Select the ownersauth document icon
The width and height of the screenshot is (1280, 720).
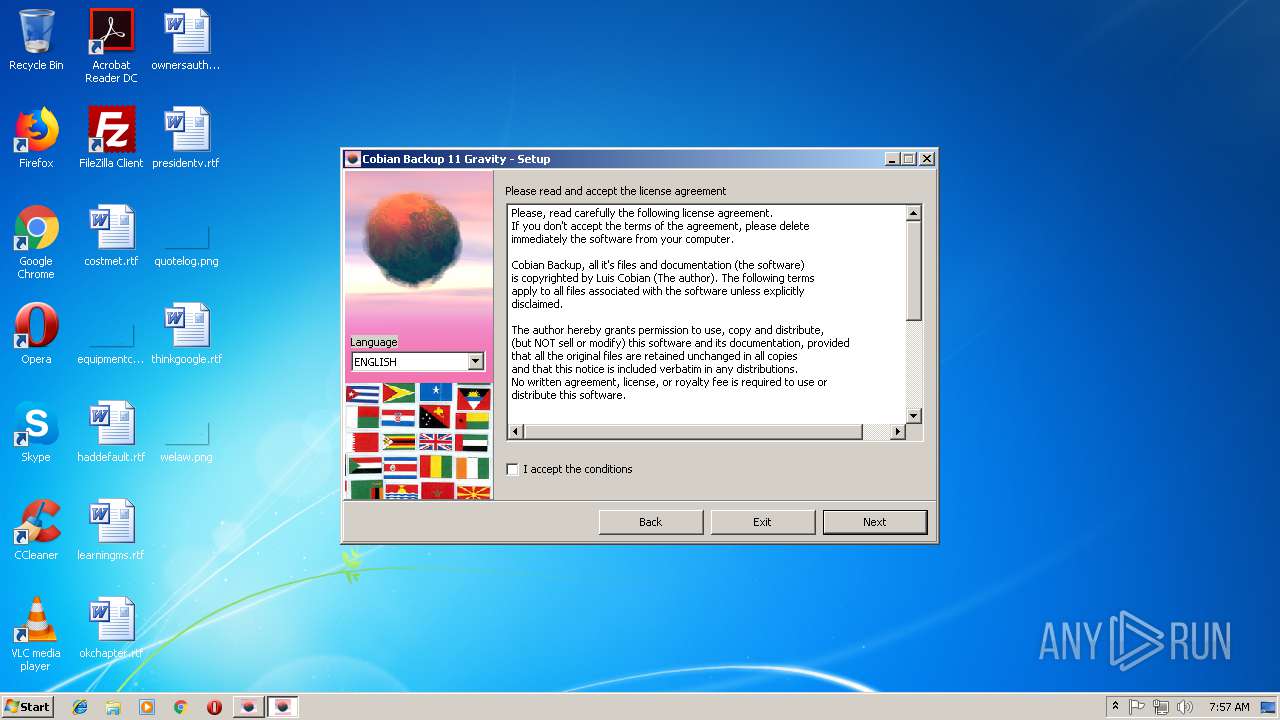pyautogui.click(x=186, y=40)
